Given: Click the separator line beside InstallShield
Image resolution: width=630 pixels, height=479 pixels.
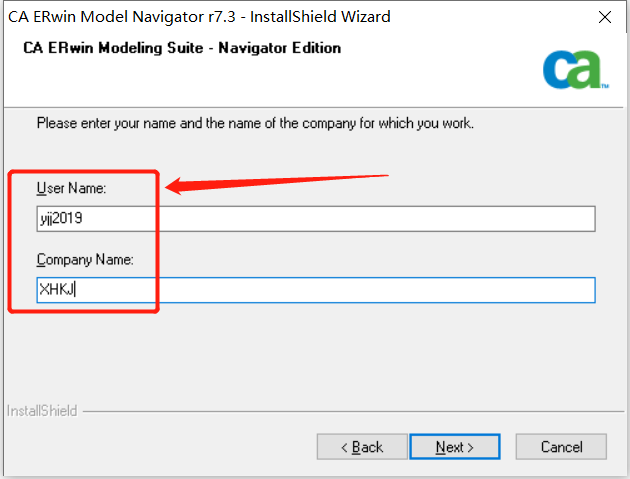Looking at the screenshot, I should point(353,411).
